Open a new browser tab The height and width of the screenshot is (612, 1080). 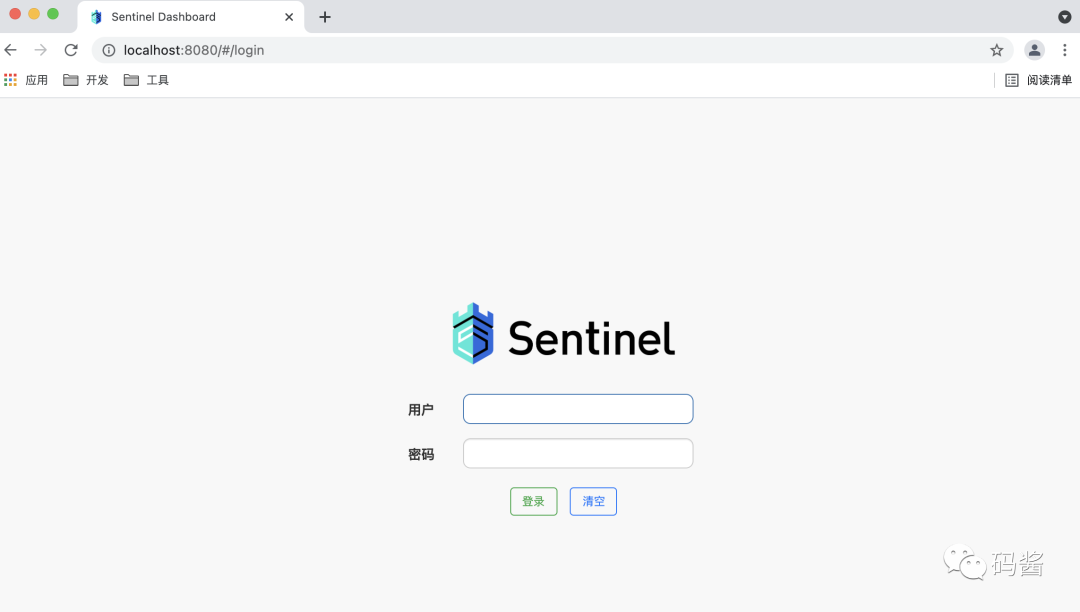click(325, 17)
